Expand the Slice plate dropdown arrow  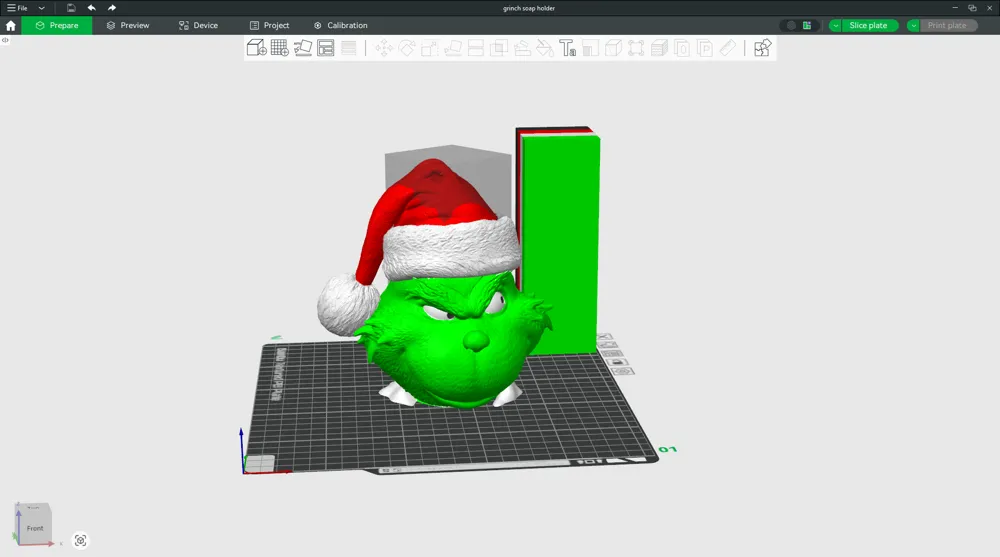point(835,26)
